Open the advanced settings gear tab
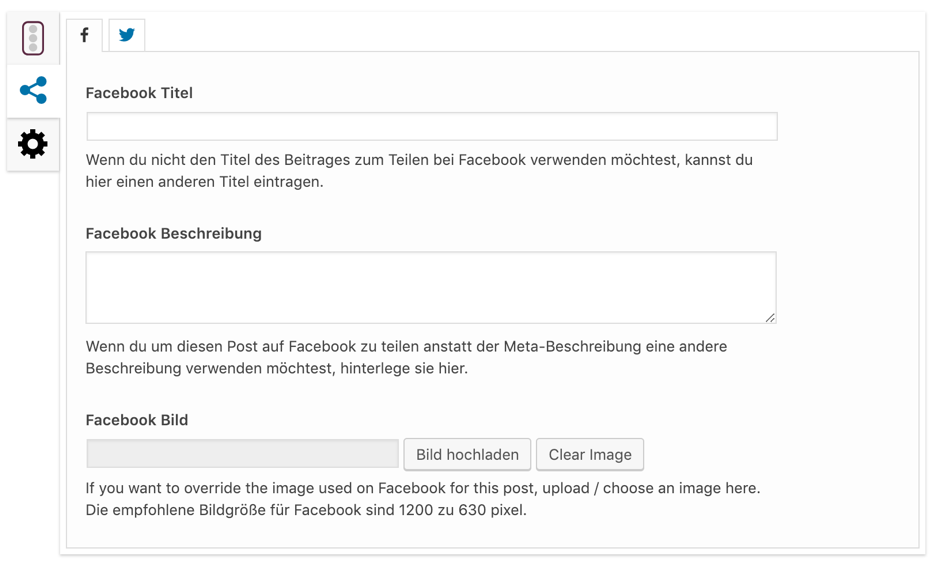943x564 pixels. pyautogui.click(x=33, y=144)
